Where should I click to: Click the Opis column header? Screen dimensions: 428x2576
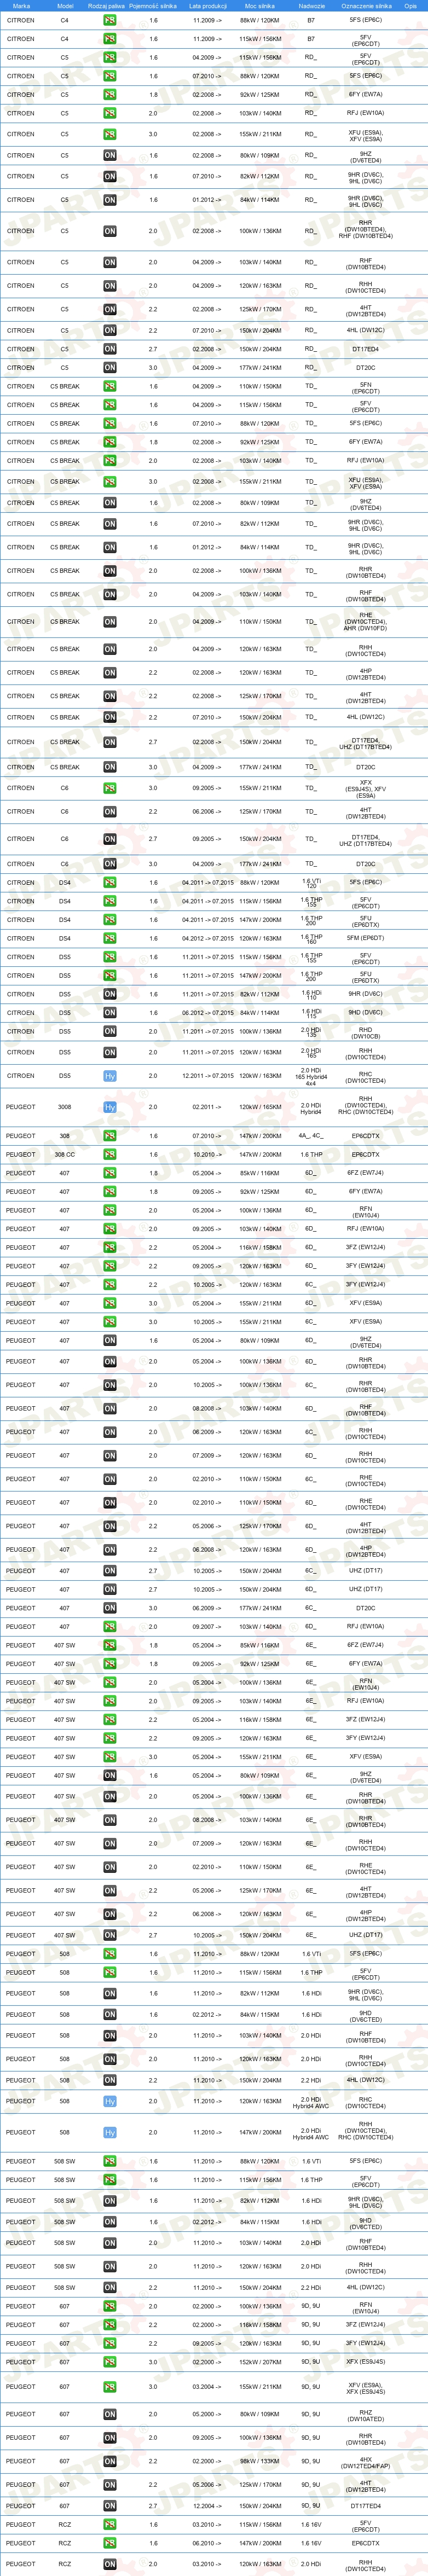tap(410, 6)
